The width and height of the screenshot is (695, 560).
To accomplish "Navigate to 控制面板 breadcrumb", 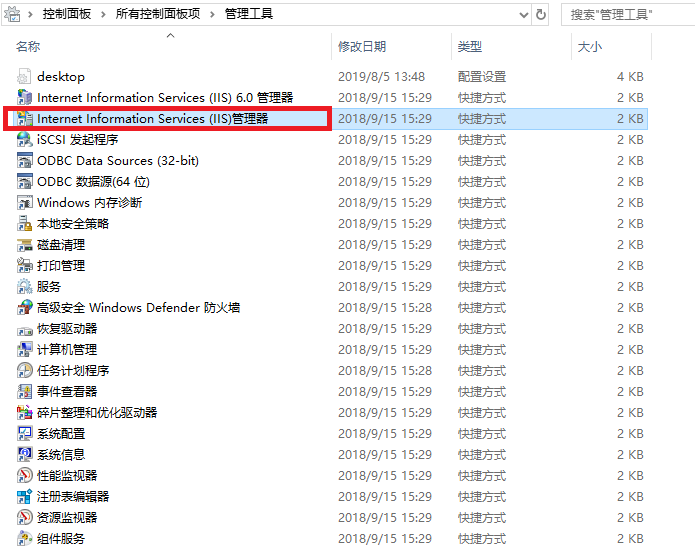I will tap(67, 14).
